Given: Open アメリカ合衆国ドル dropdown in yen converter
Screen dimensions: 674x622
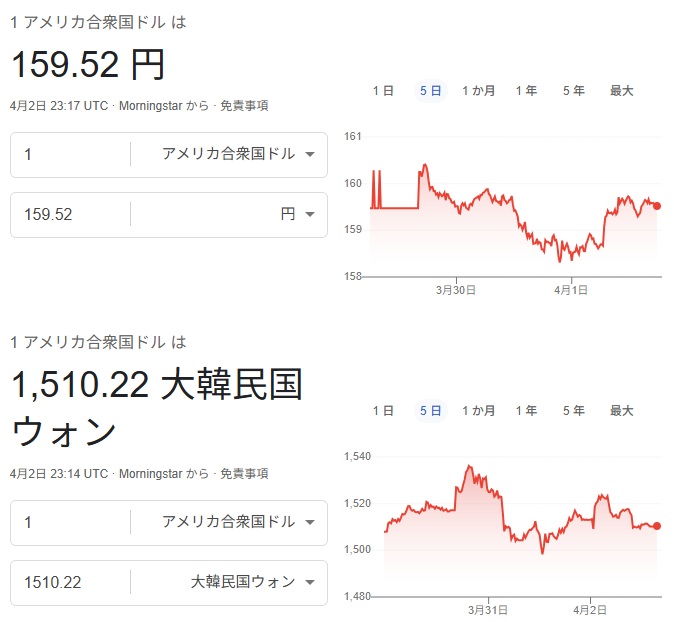Looking at the screenshot, I should pyautogui.click(x=238, y=154).
